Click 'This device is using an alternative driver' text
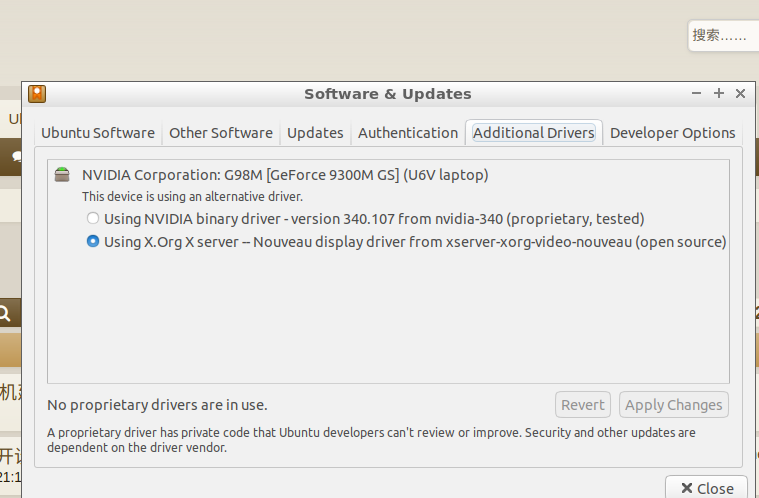Image resolution: width=759 pixels, height=498 pixels. [x=192, y=196]
